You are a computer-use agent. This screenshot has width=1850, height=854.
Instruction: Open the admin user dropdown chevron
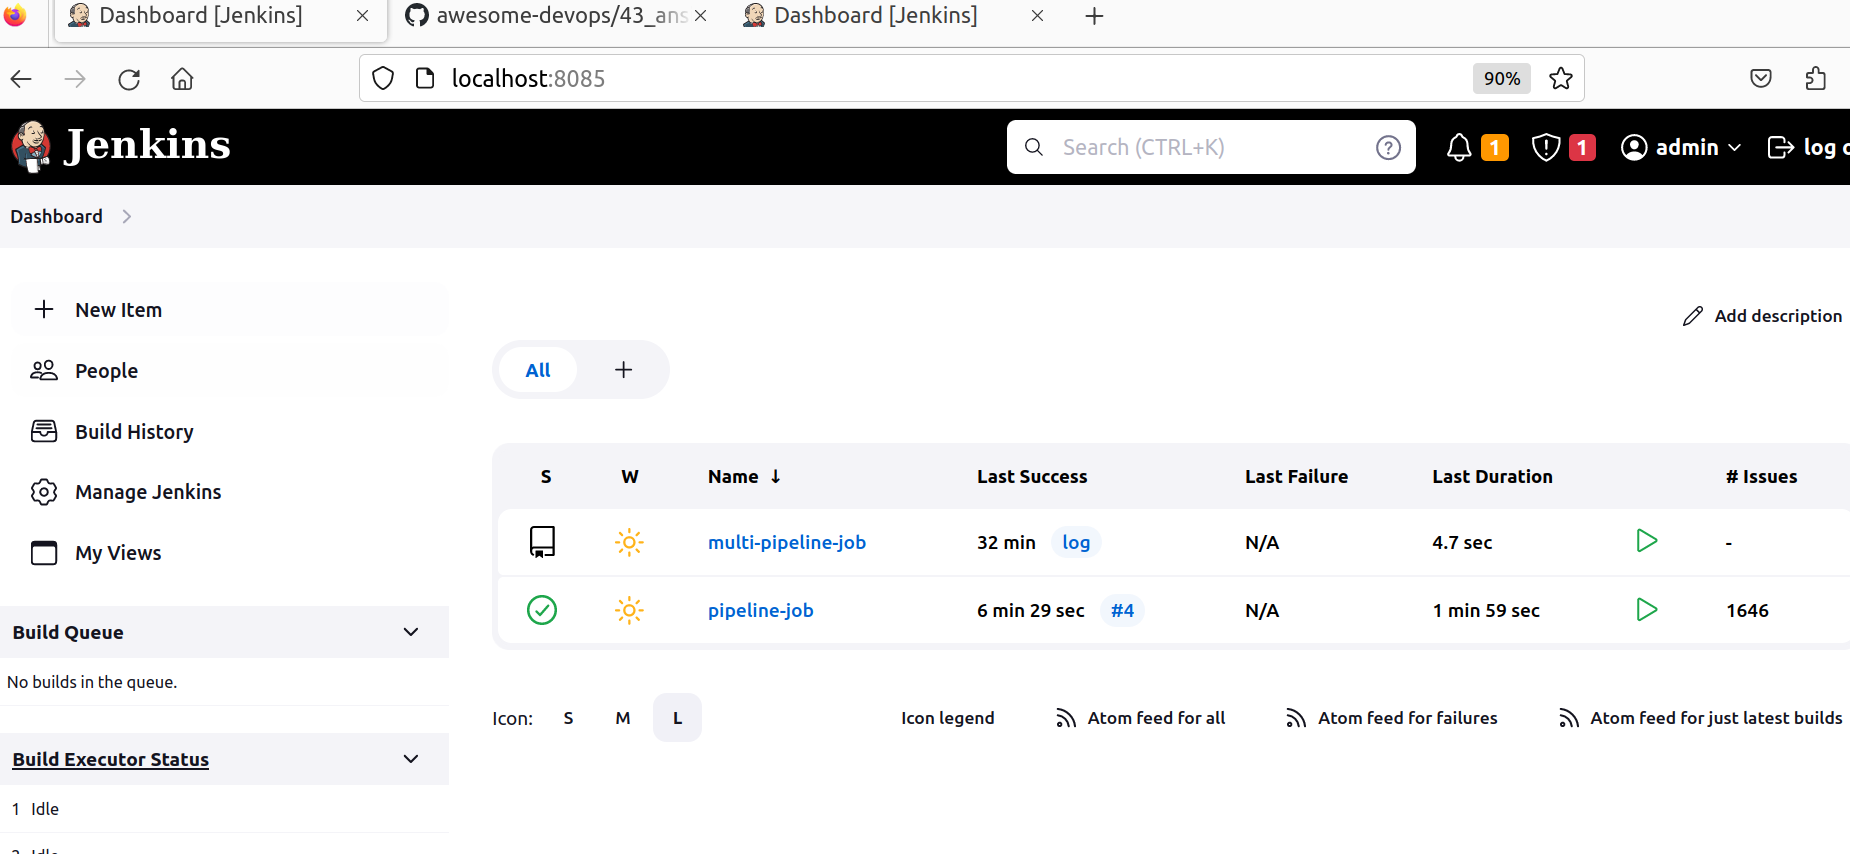[1735, 148]
